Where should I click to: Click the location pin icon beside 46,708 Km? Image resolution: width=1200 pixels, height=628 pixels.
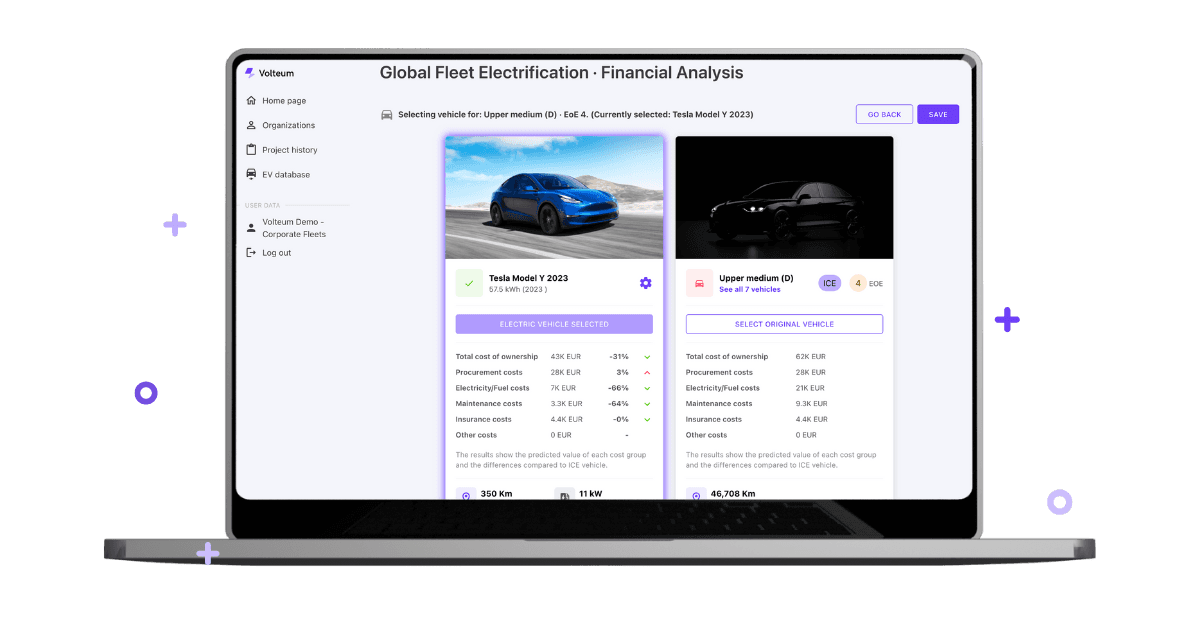pos(696,495)
